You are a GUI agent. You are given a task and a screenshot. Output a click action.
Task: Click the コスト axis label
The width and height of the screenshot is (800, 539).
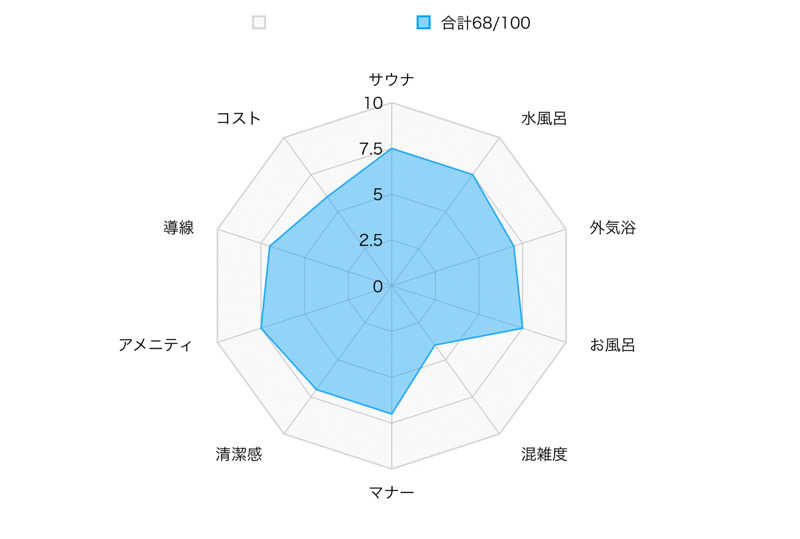coord(239,118)
